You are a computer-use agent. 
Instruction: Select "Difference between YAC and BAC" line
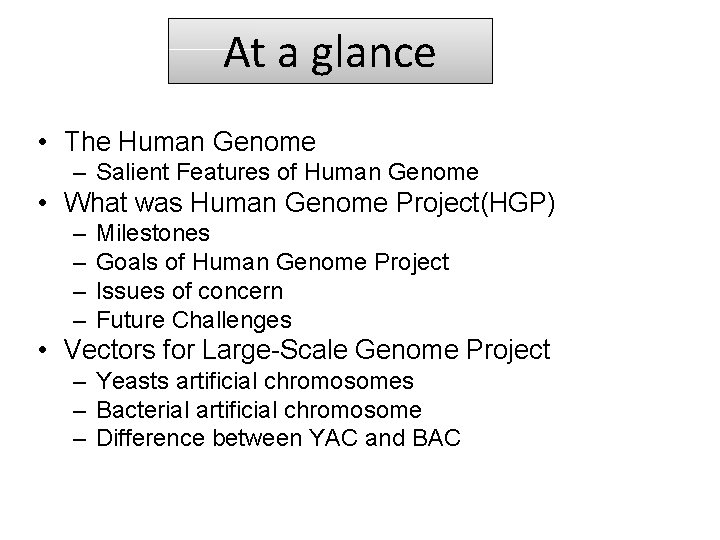click(278, 438)
